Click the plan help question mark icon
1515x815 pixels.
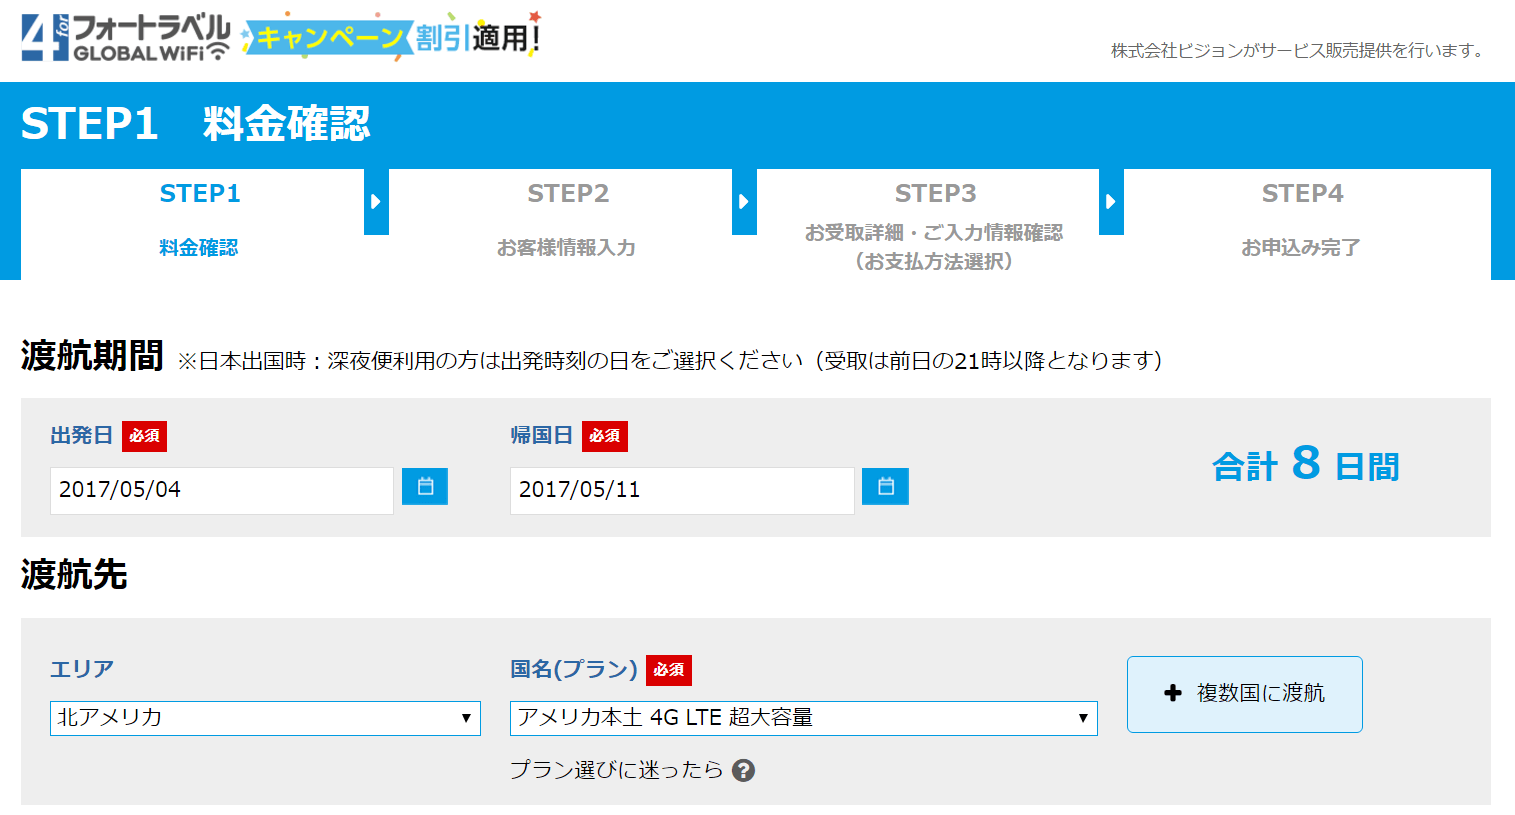(x=743, y=770)
